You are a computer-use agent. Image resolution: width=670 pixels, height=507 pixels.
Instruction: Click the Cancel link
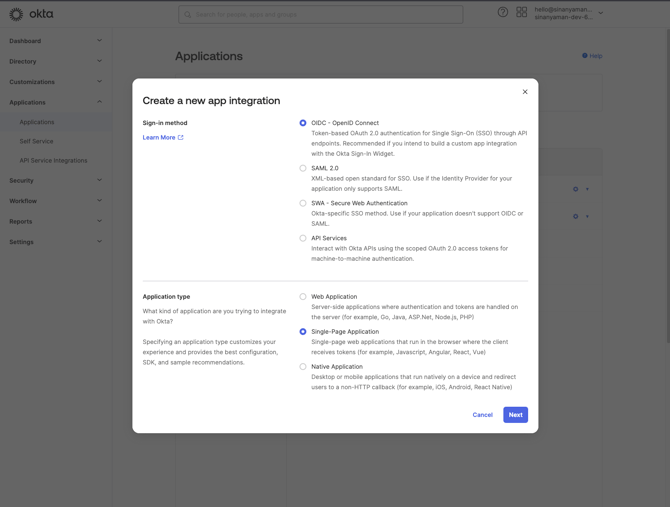[482, 415]
